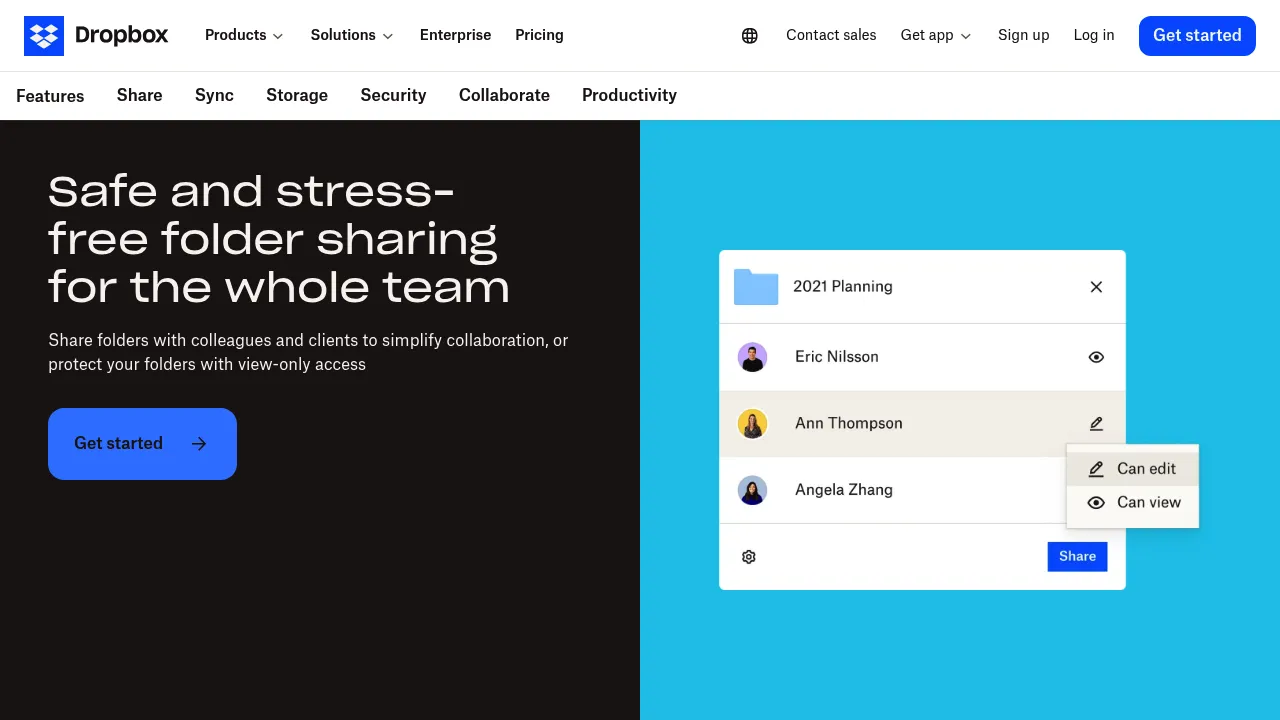Click Ann Thompson's avatar
Image resolution: width=1280 pixels, height=720 pixels.
[752, 424]
